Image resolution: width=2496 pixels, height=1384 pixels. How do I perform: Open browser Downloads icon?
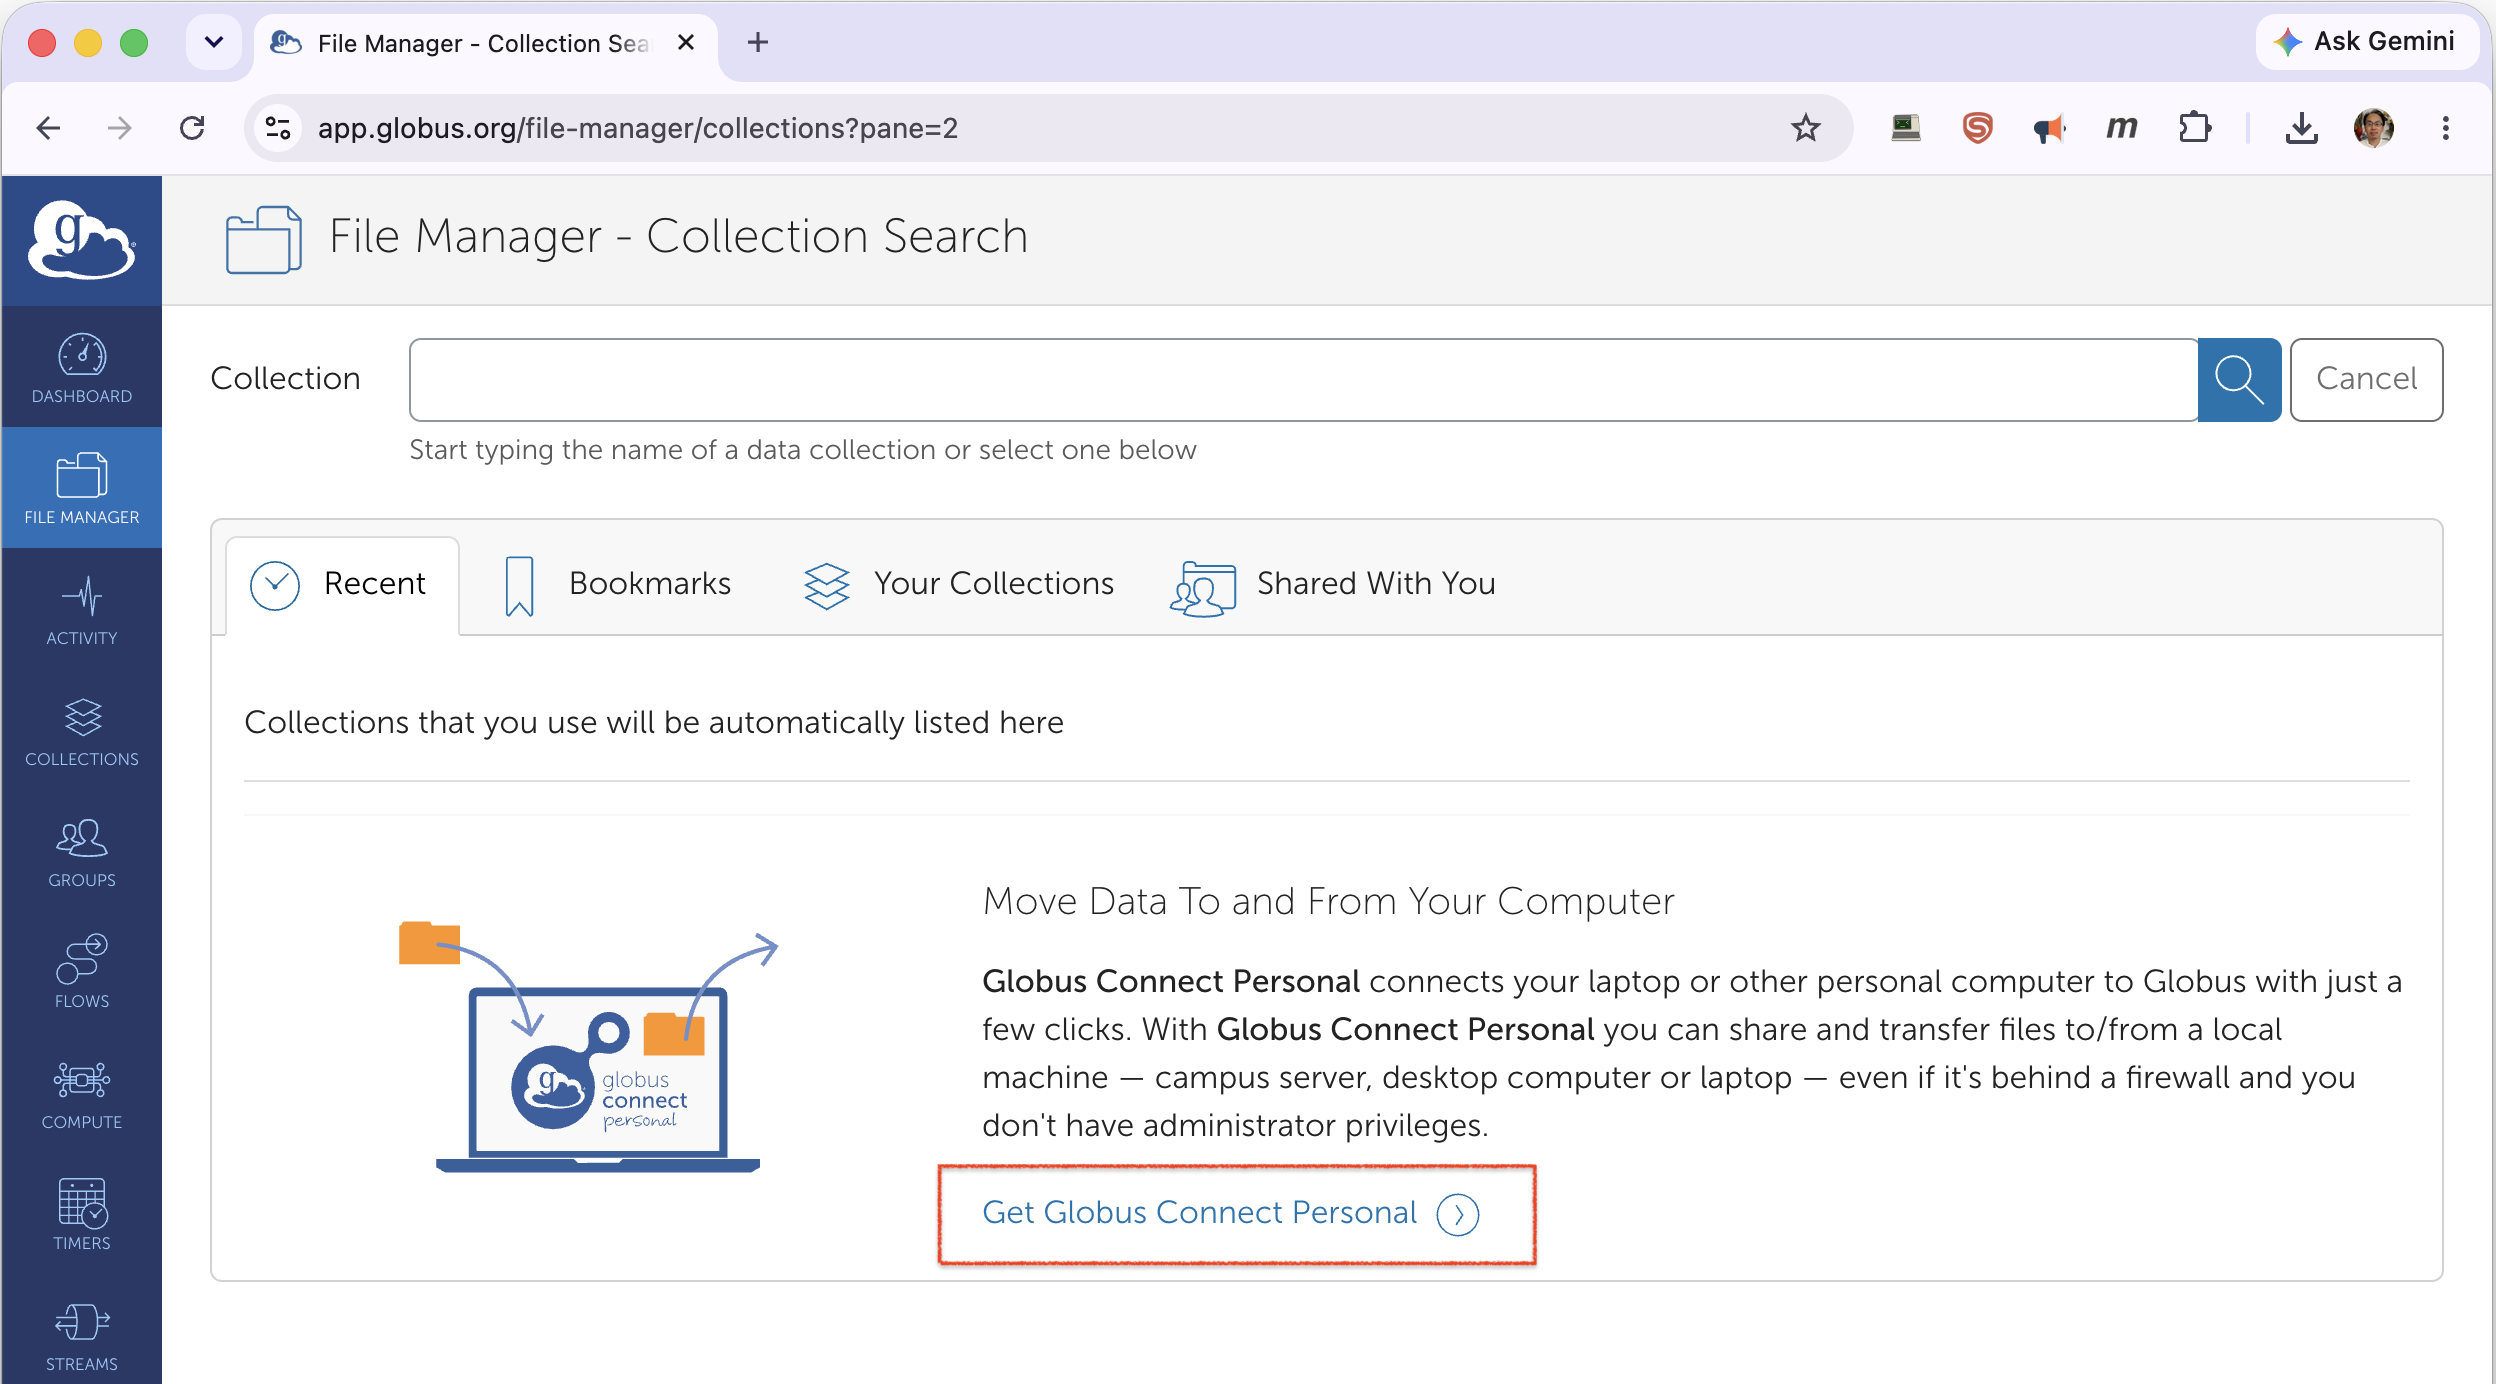coord(2302,128)
